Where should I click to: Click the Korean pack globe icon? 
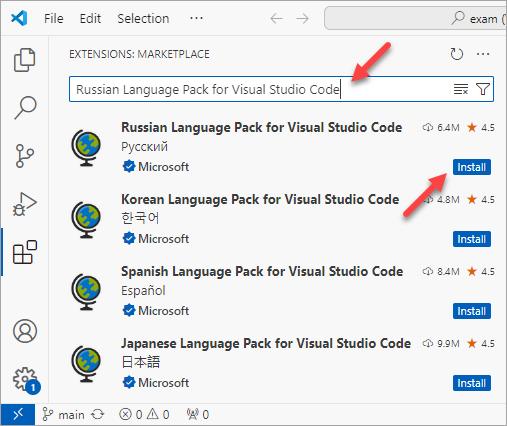pyautogui.click(x=86, y=220)
